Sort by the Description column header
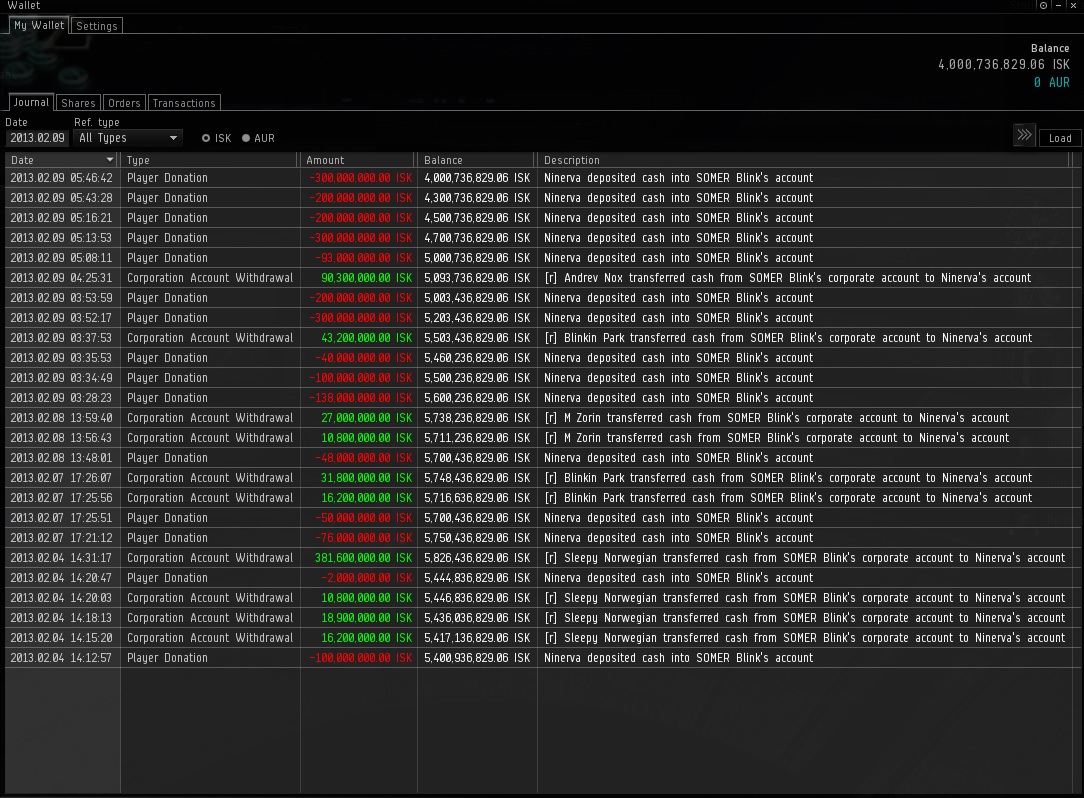This screenshot has width=1084, height=798. 804,160
